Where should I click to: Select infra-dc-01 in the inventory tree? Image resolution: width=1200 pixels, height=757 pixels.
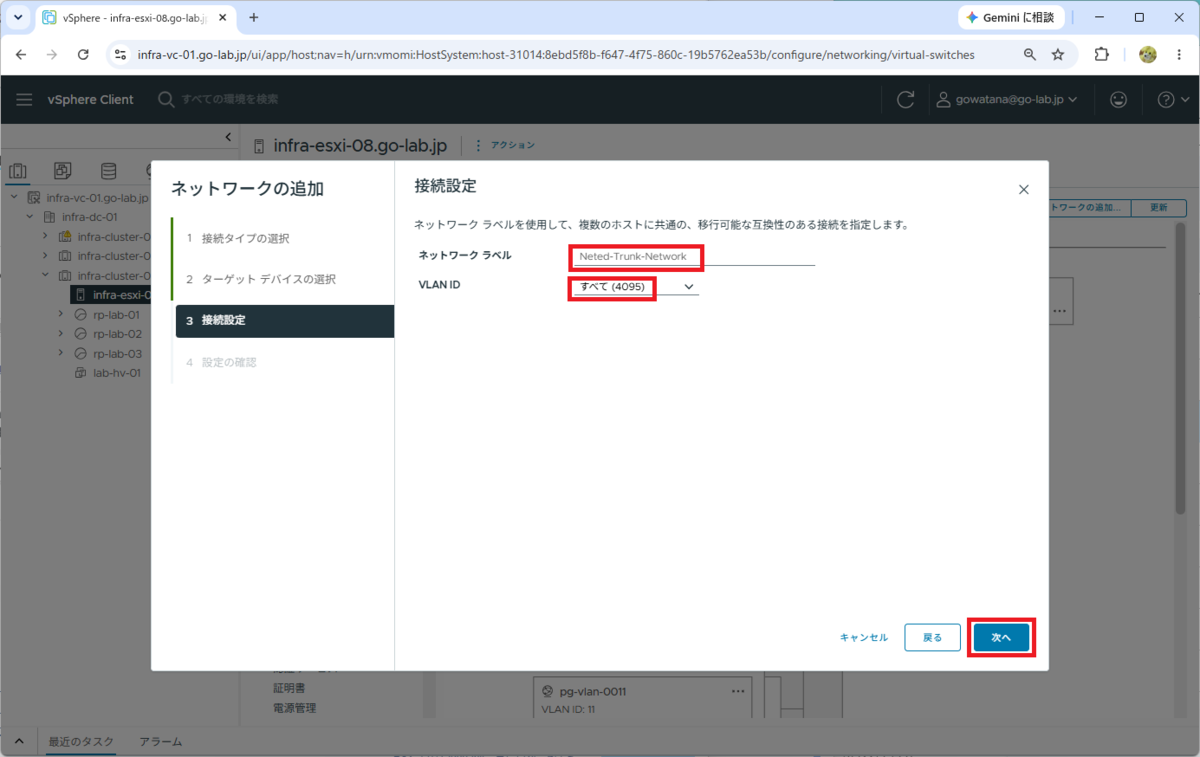(x=90, y=217)
